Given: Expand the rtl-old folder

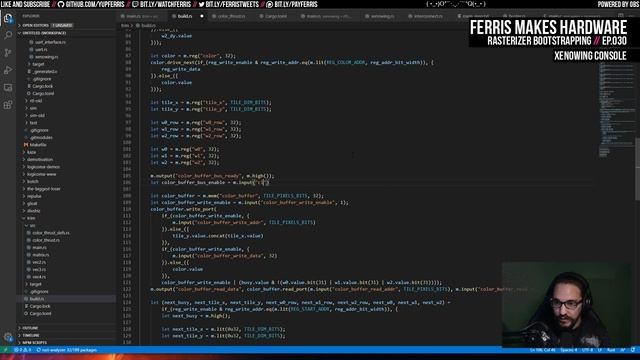Looking at the screenshot, I should 35,101.
